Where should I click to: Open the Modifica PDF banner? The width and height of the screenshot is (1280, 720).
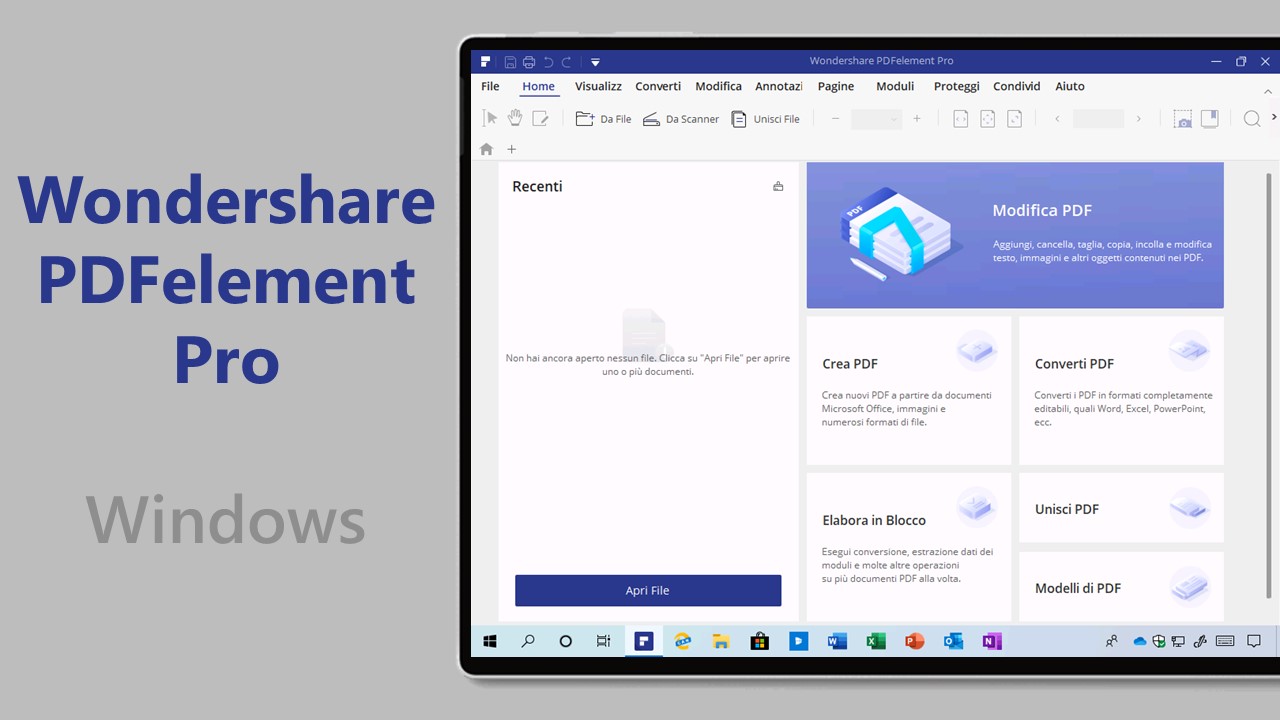click(x=1015, y=235)
